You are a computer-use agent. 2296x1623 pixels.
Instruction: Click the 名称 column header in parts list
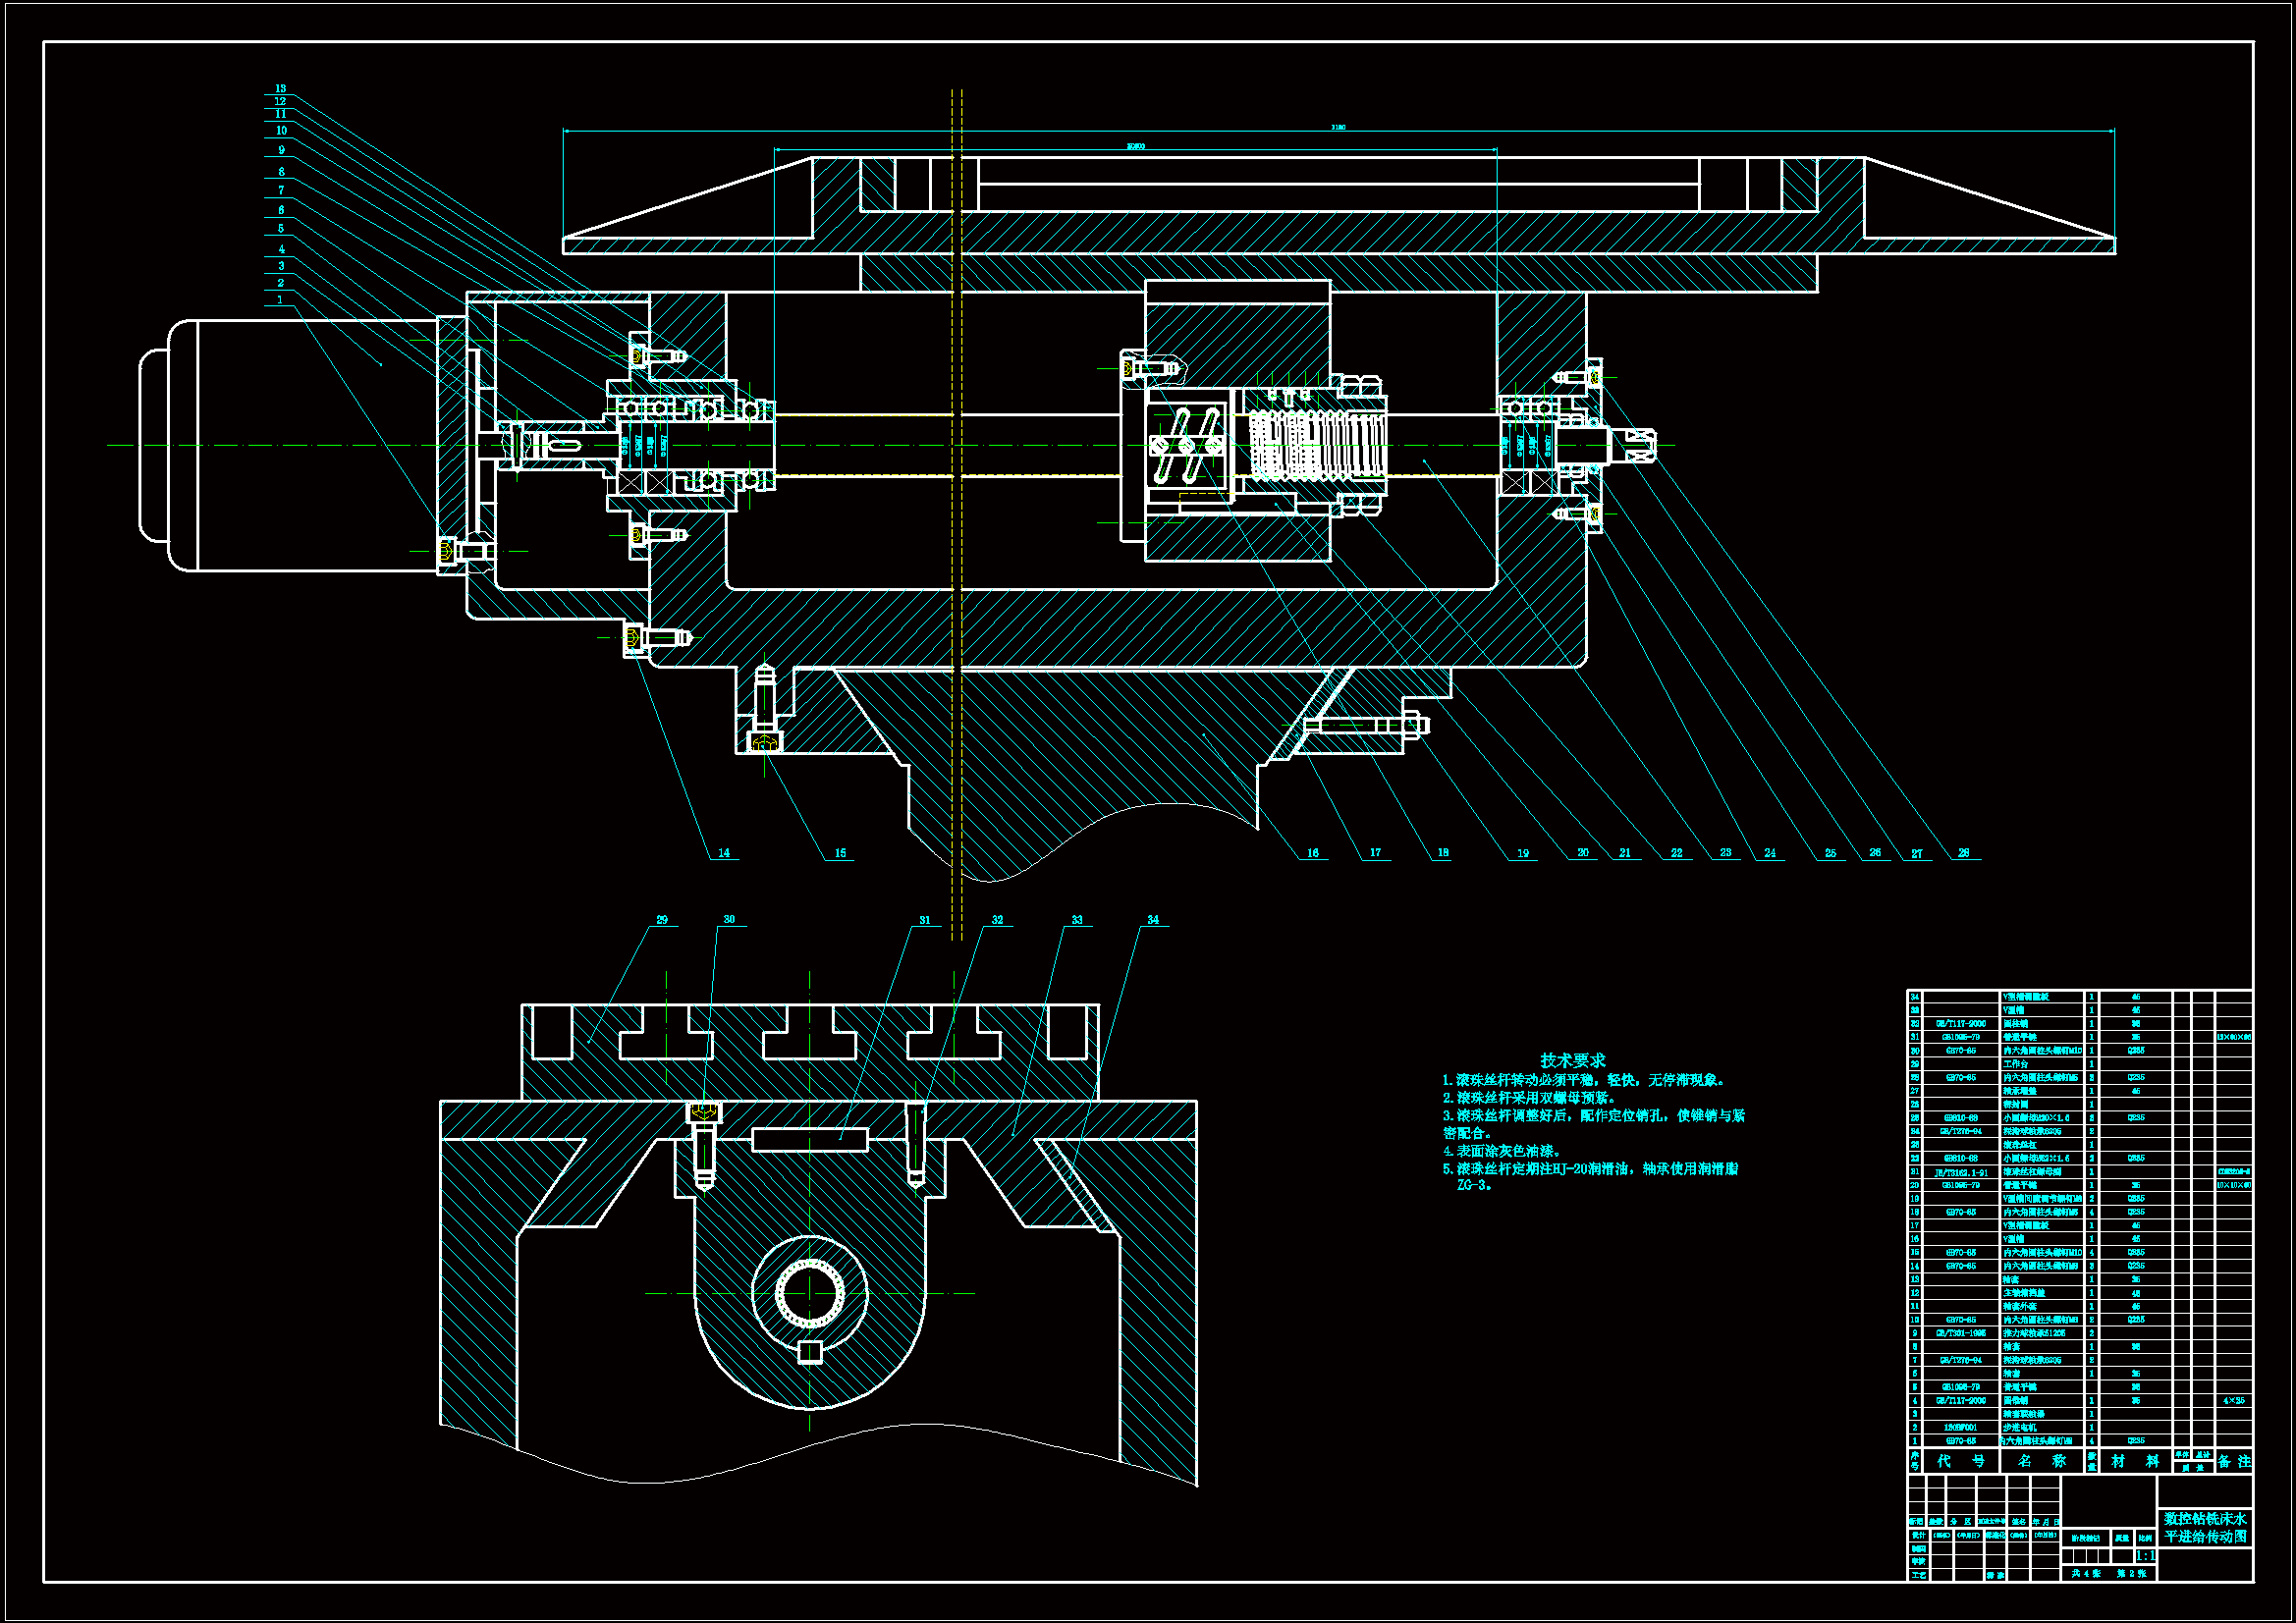click(x=2041, y=1461)
